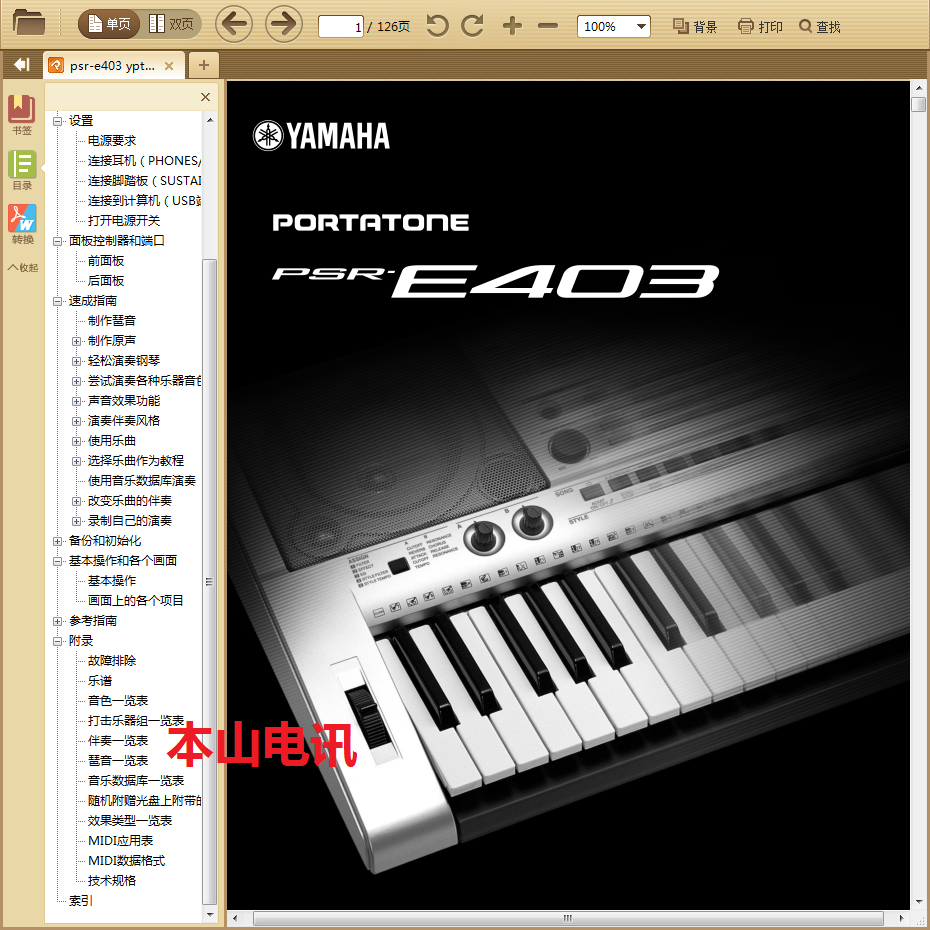Select the psr-e403 ypt... document tab

point(112,66)
